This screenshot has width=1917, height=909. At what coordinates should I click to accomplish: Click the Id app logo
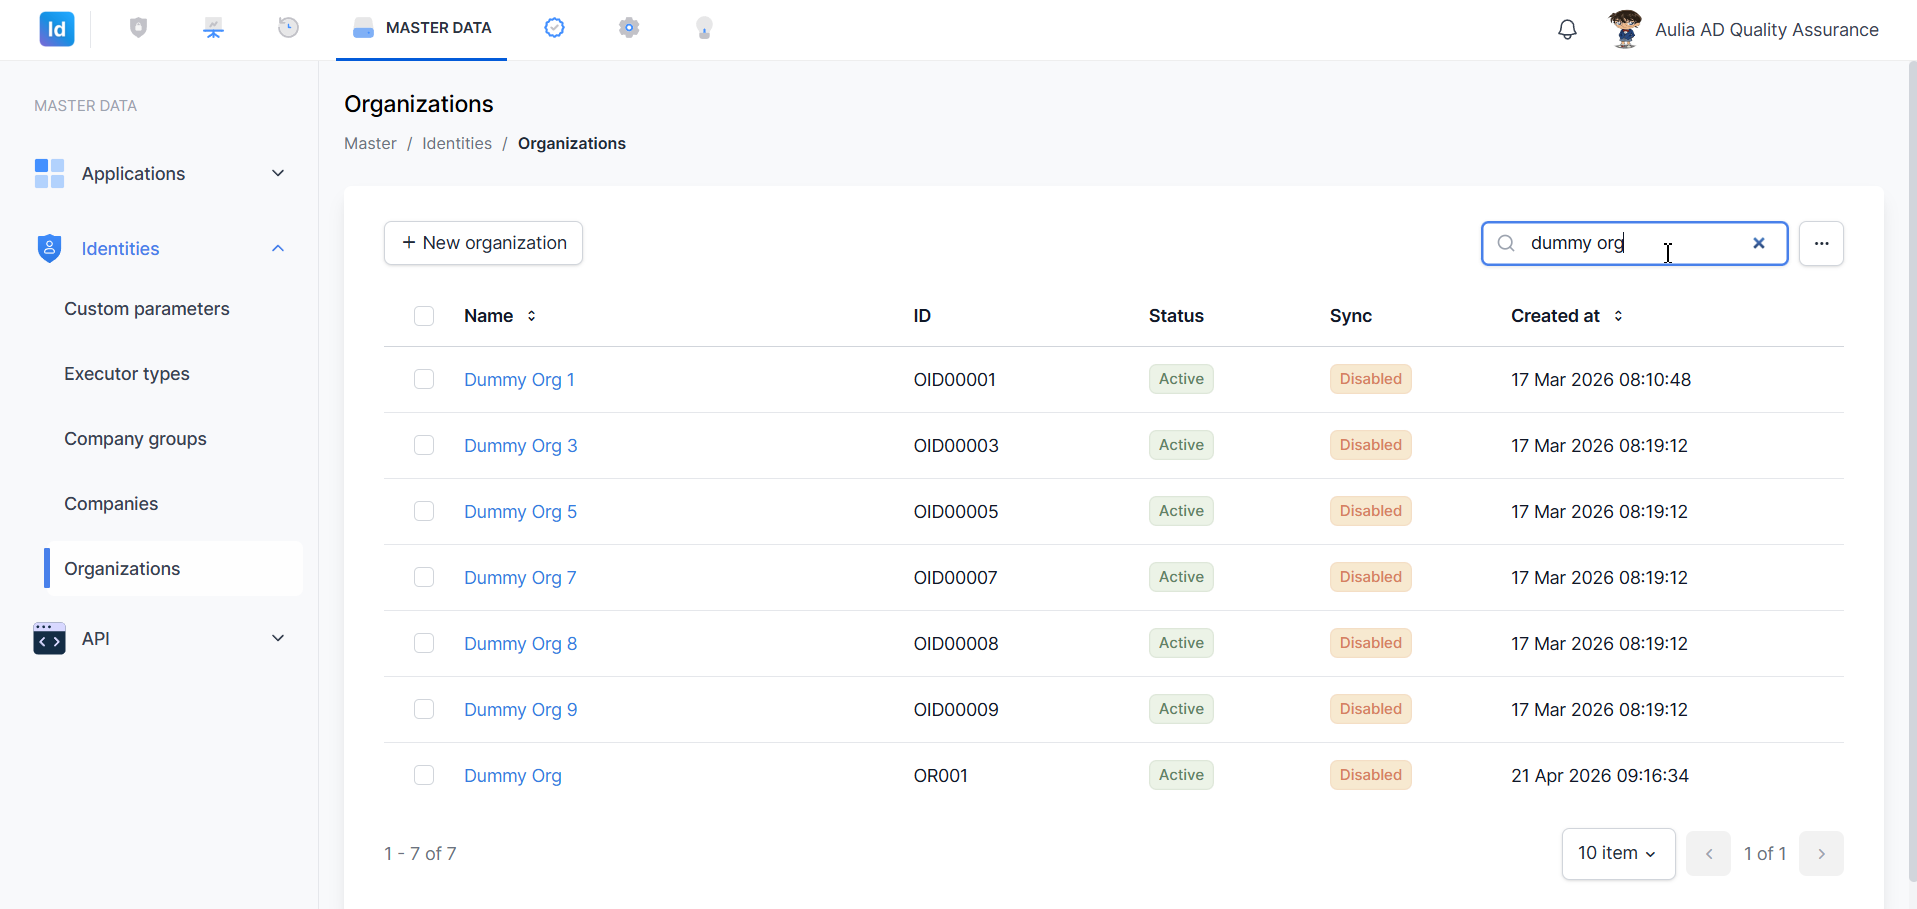(57, 29)
